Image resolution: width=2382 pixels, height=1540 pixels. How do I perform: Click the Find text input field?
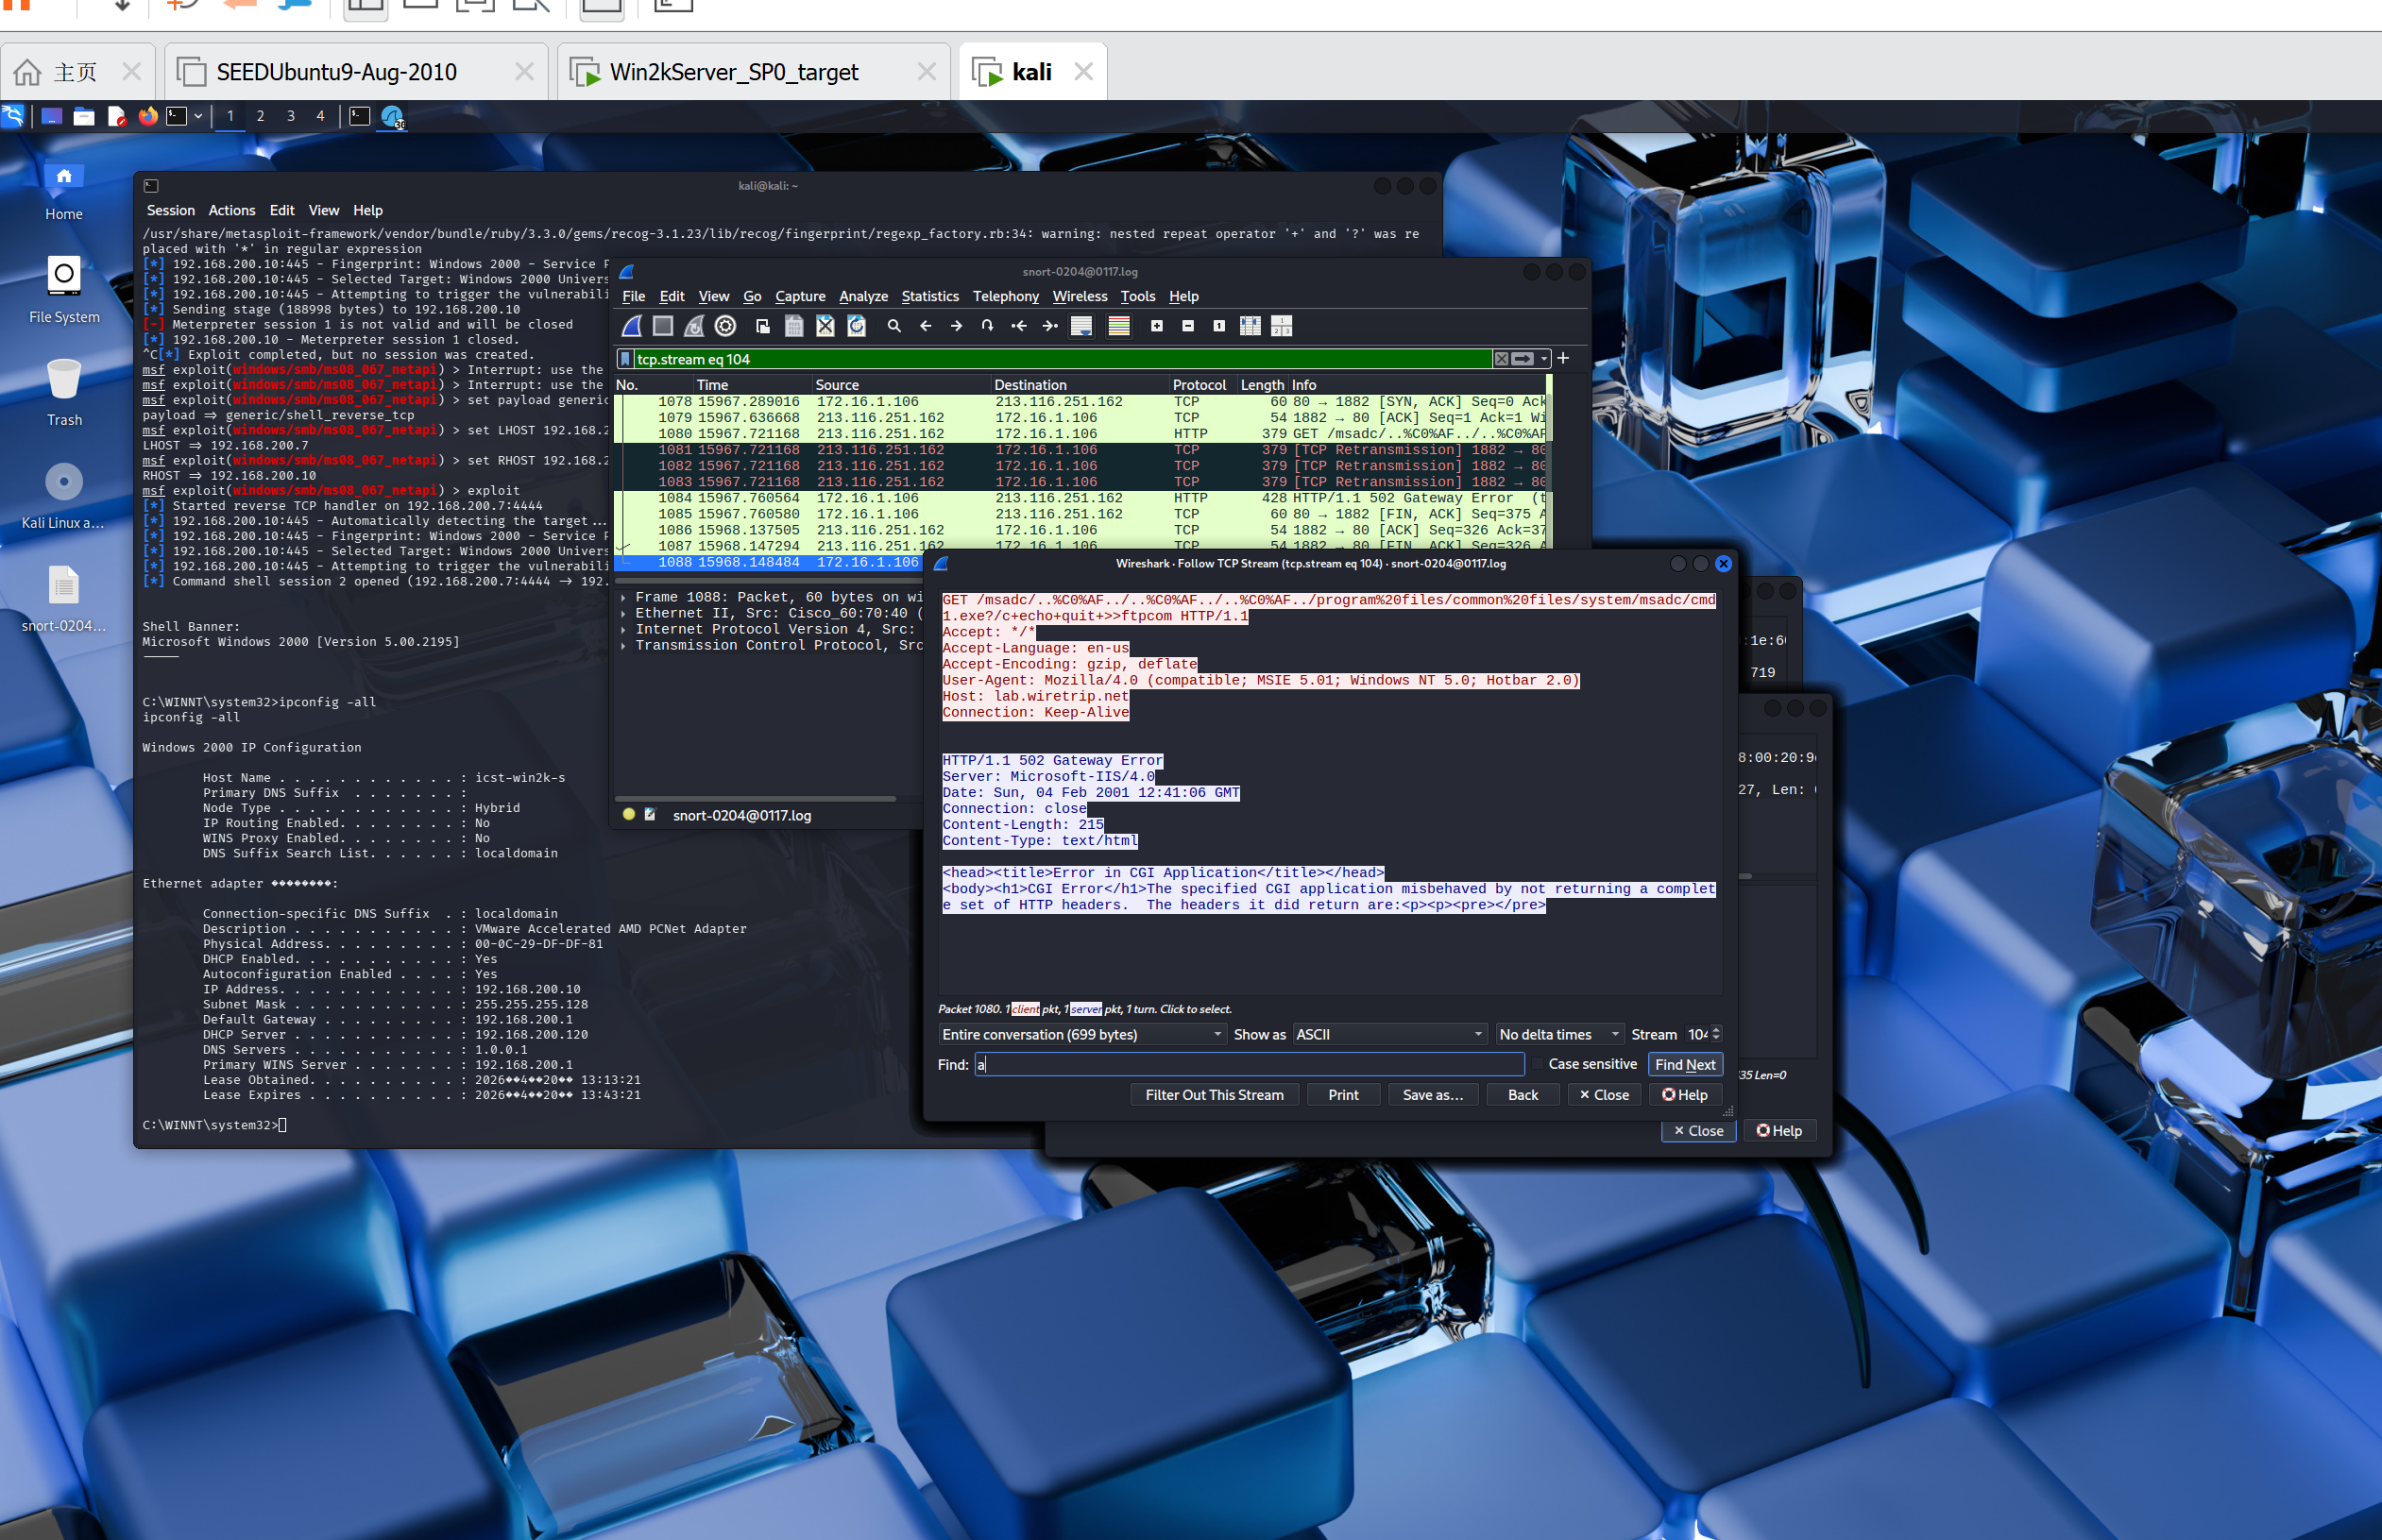1249,1064
